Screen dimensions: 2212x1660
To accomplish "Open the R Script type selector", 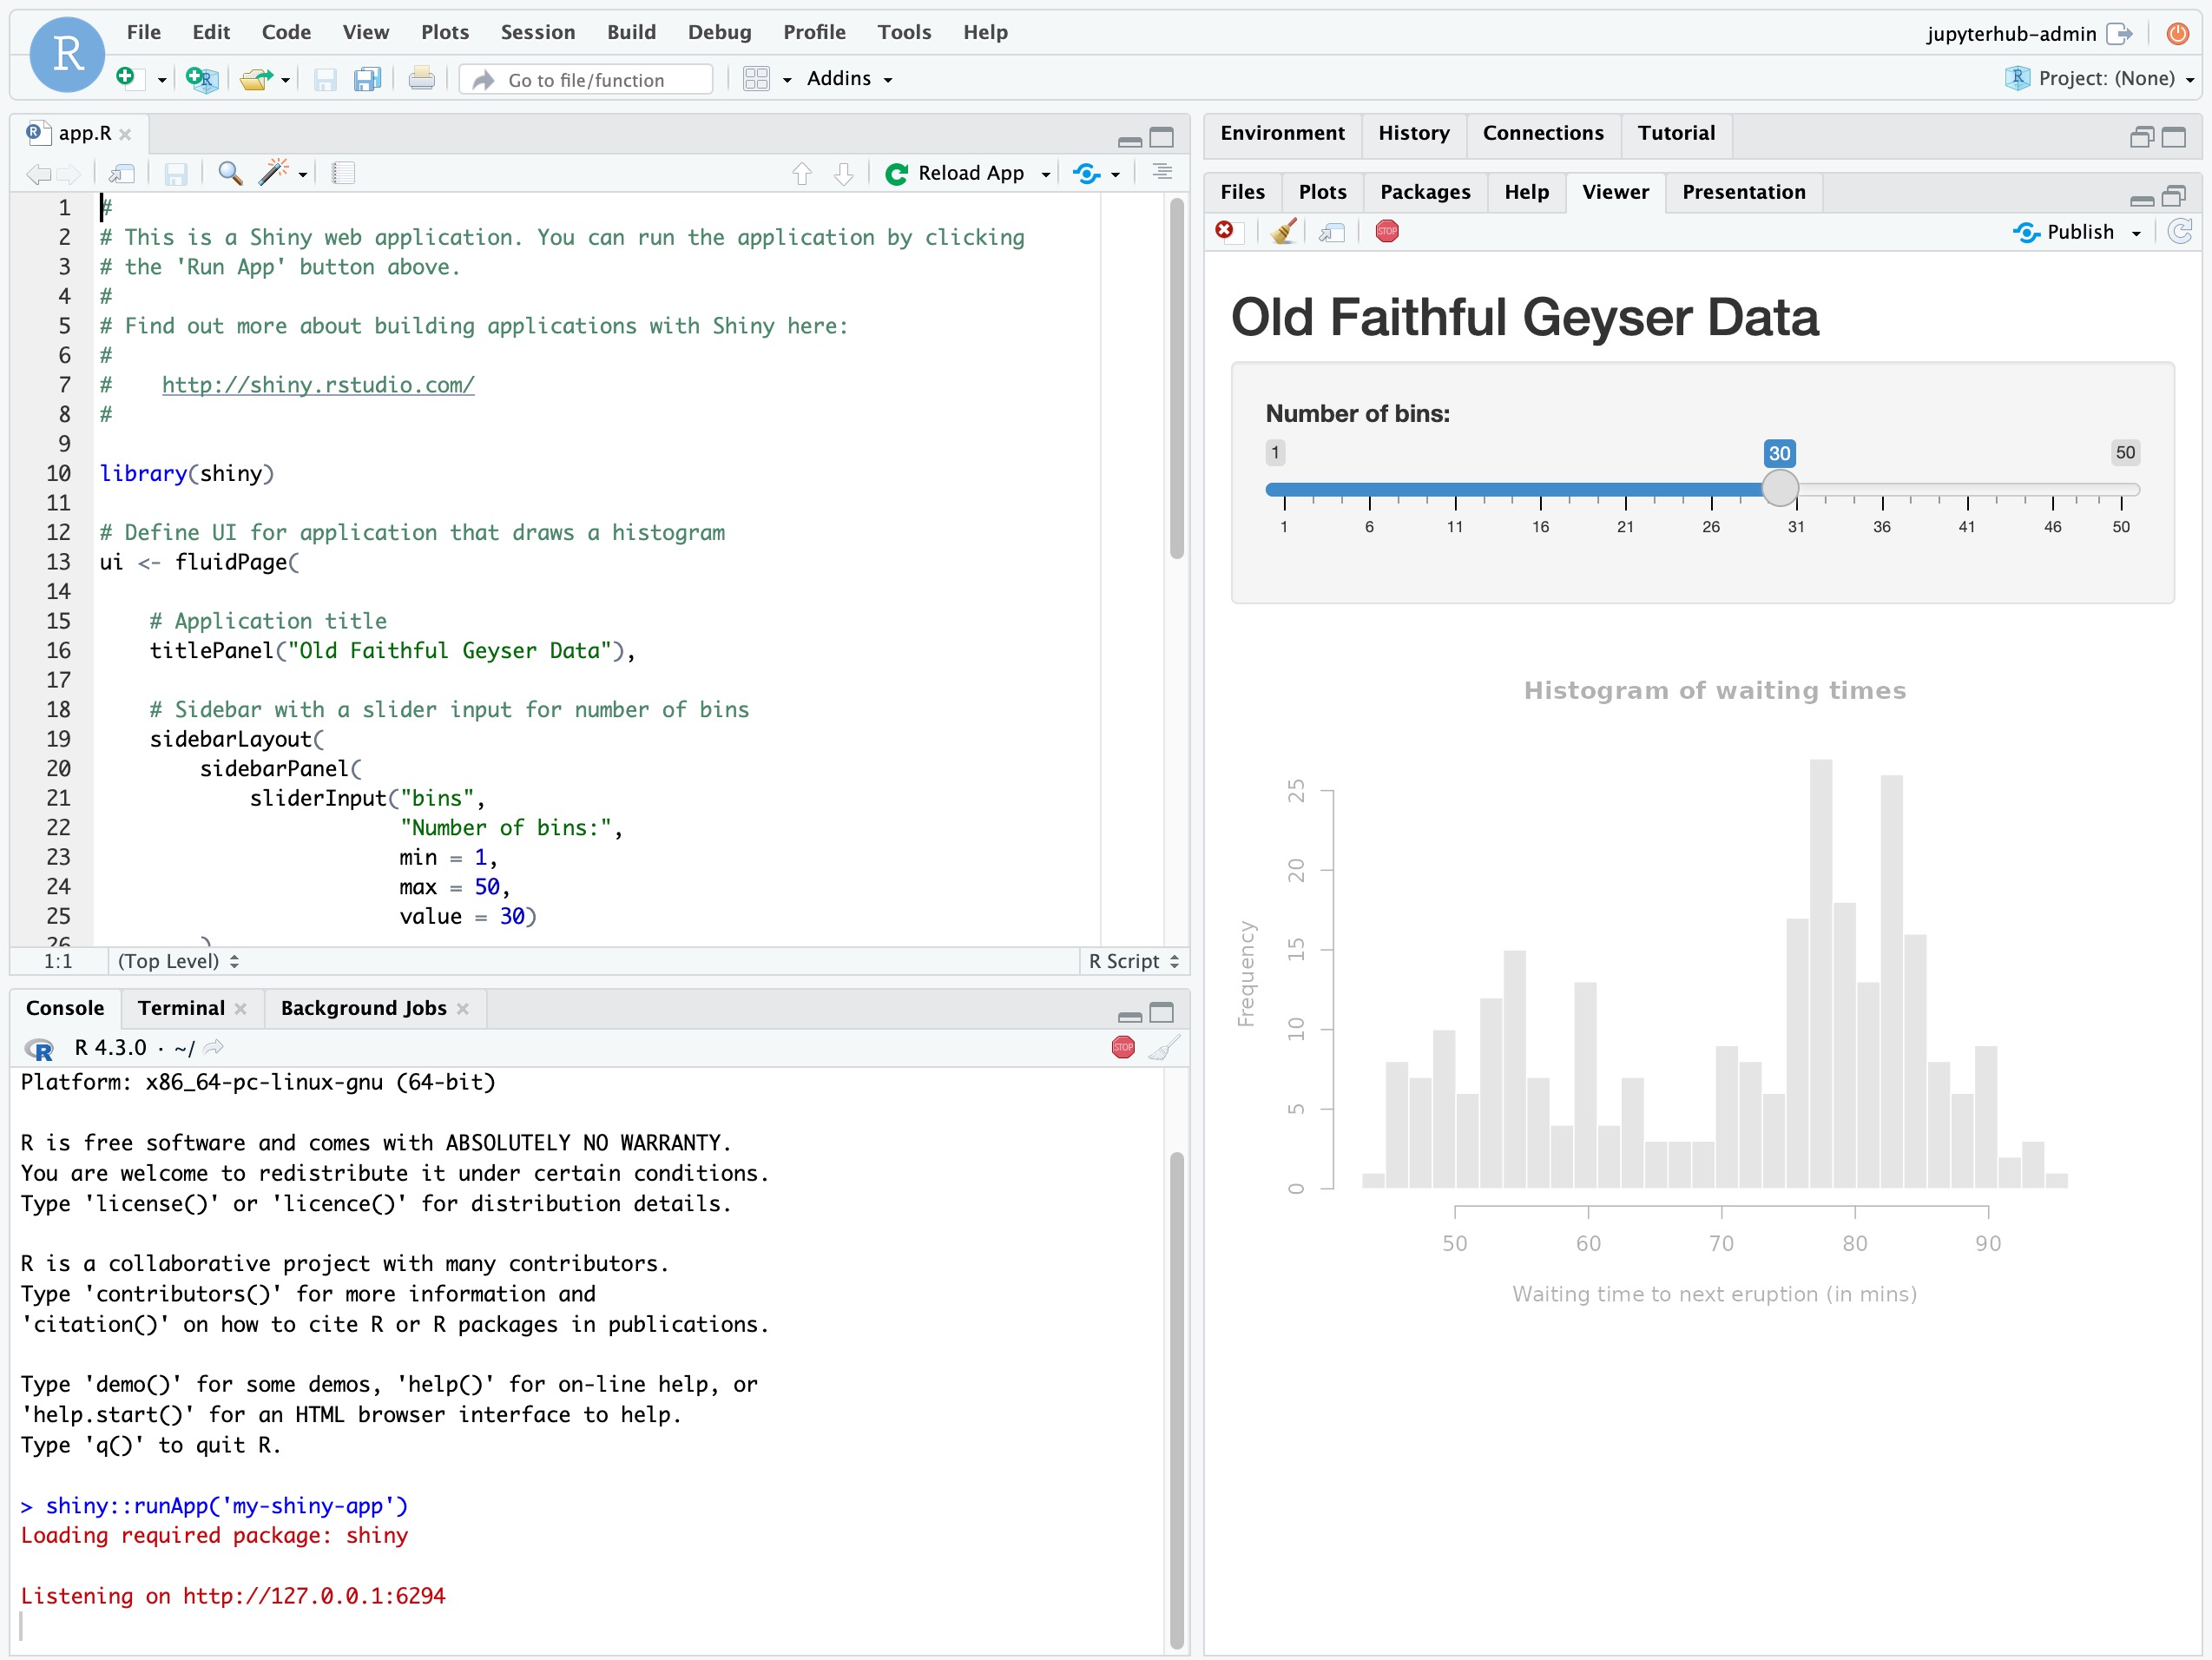I will [1131, 960].
